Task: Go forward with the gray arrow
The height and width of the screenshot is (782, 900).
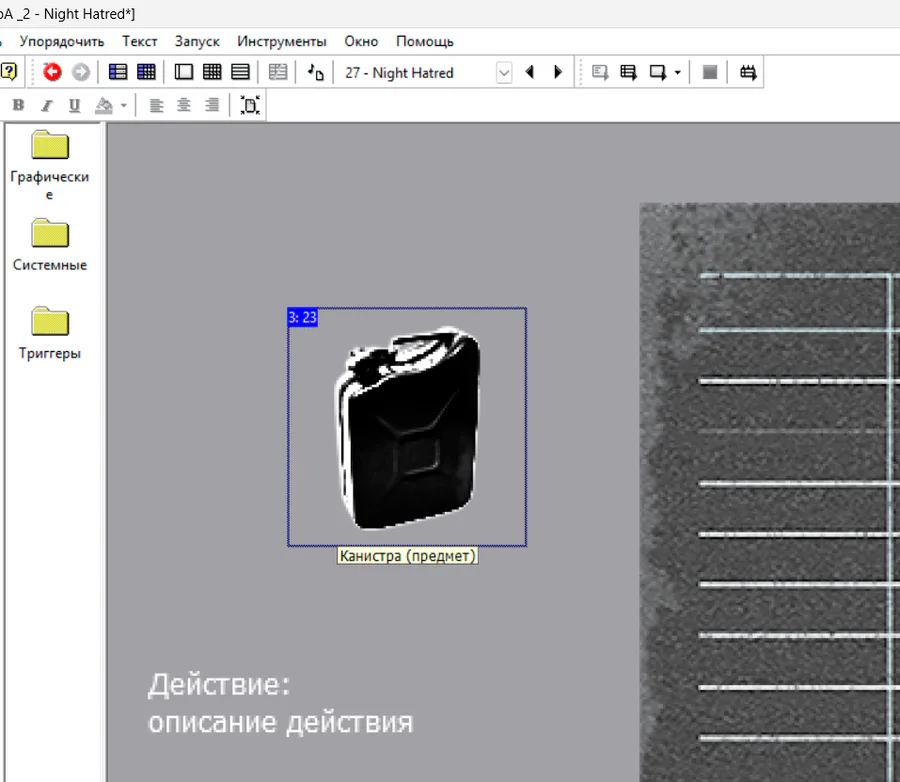Action: coord(81,72)
